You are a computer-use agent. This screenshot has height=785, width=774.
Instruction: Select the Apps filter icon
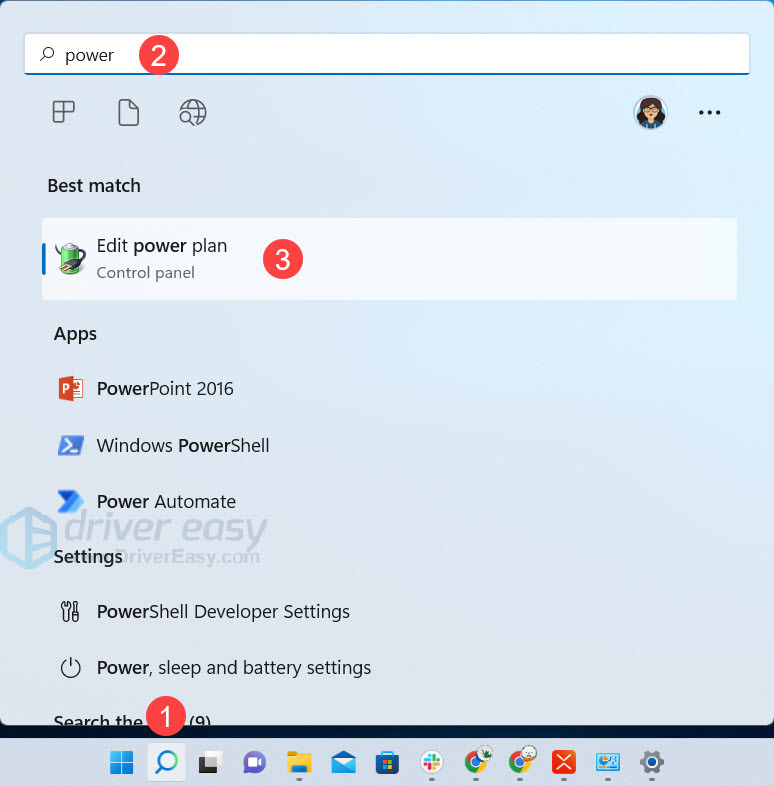(x=64, y=112)
